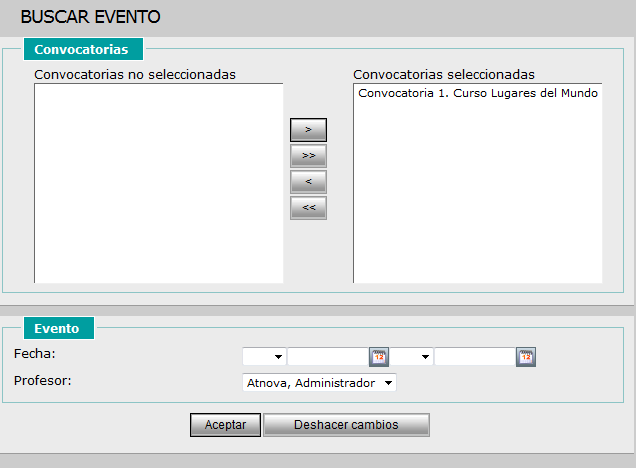
Task: Click inside the Convocatorias no seleccionadas list
Action: (x=159, y=183)
